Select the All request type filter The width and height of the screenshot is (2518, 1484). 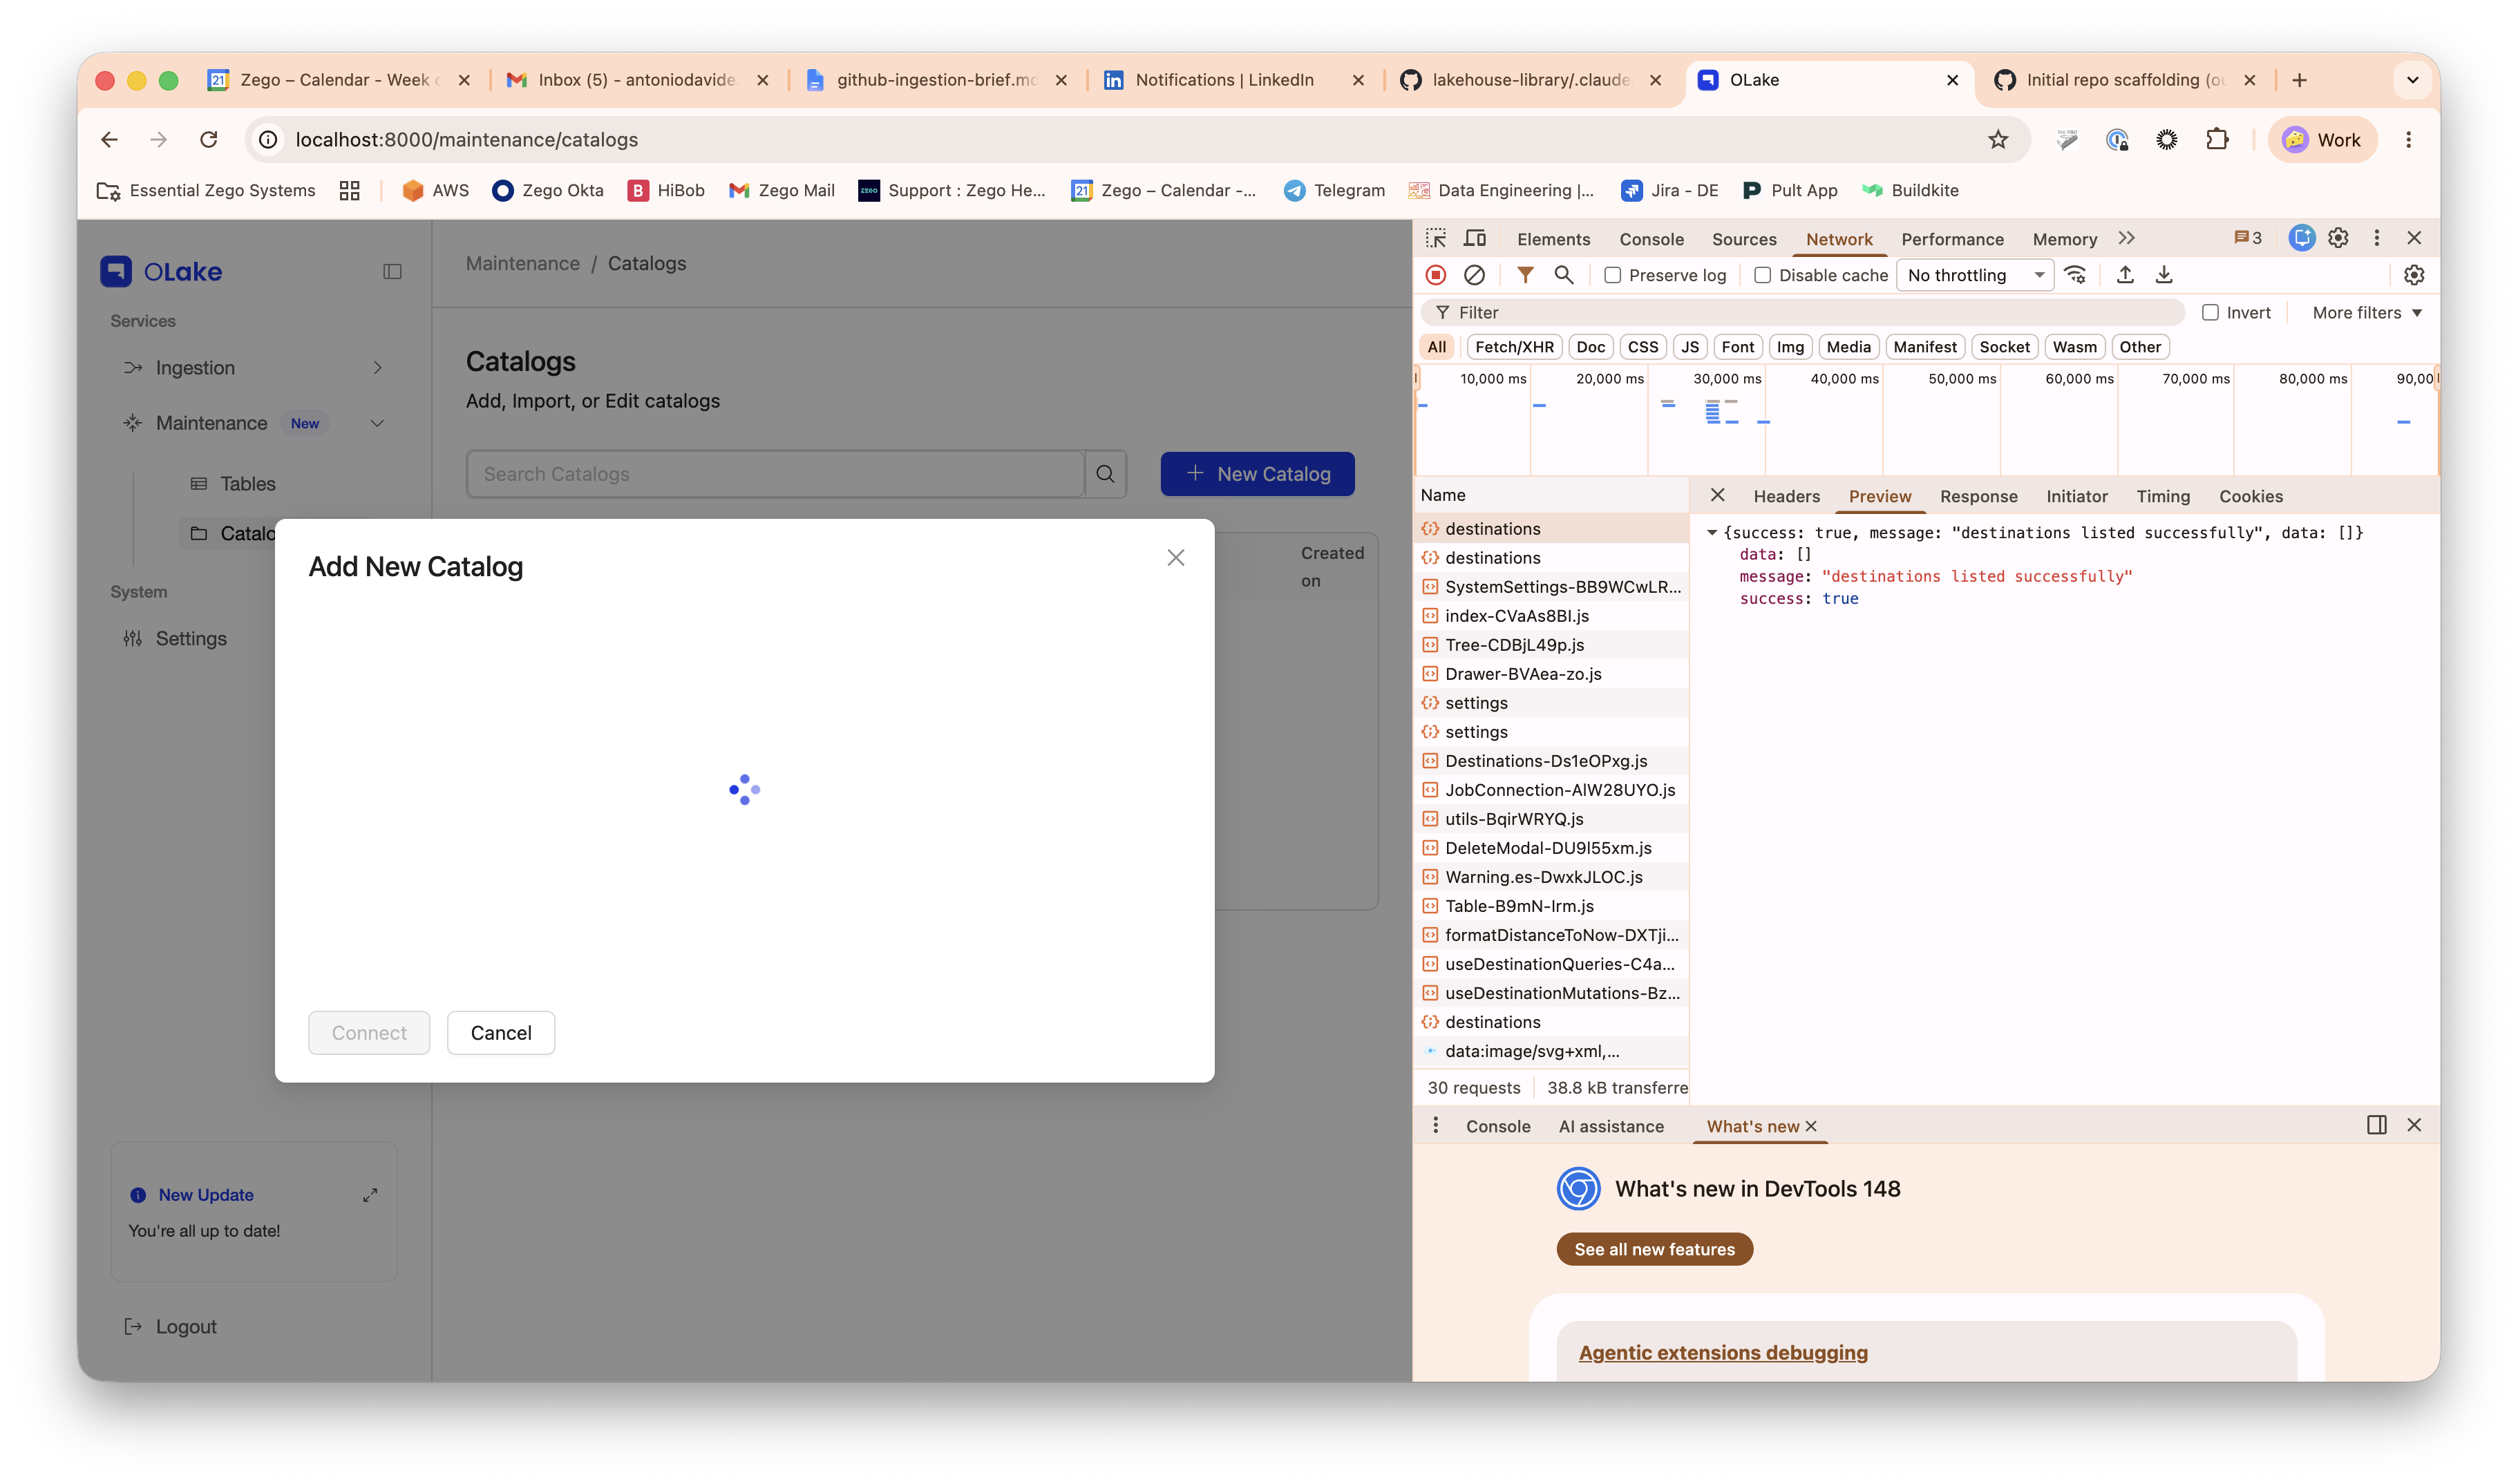[x=1436, y=347]
